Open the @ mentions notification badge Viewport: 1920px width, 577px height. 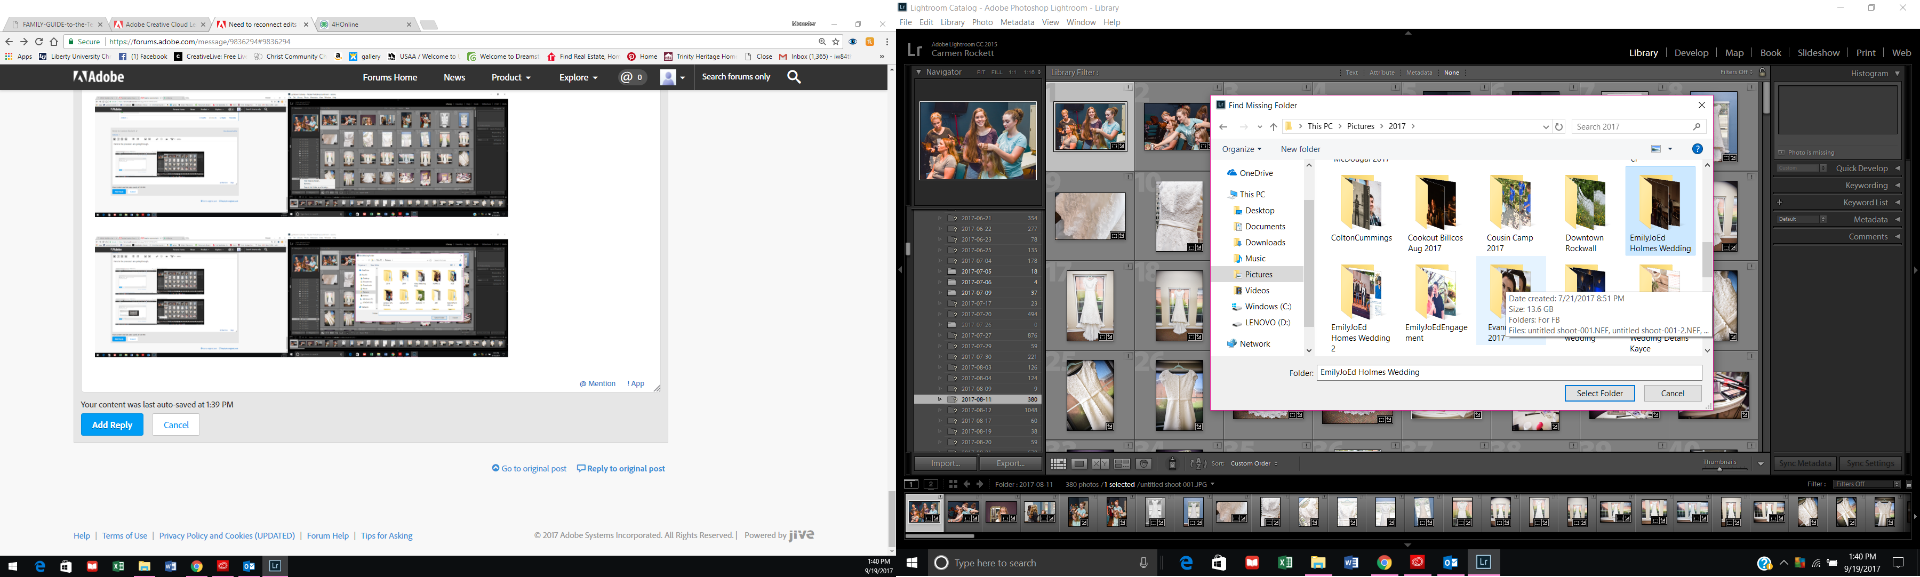point(632,77)
